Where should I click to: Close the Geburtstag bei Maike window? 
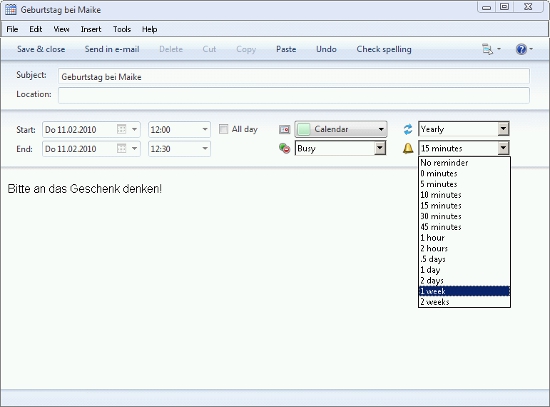pos(529,7)
